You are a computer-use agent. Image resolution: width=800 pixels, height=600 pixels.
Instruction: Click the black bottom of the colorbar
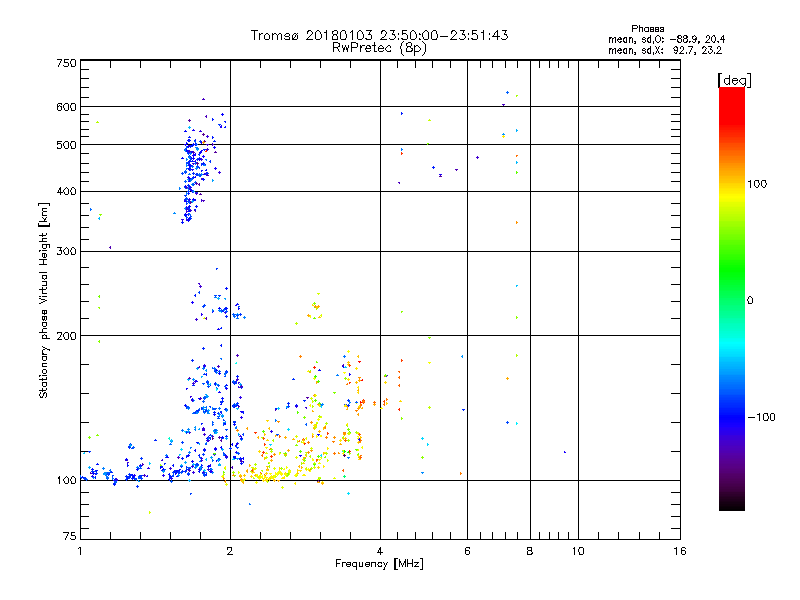pyautogui.click(x=732, y=503)
